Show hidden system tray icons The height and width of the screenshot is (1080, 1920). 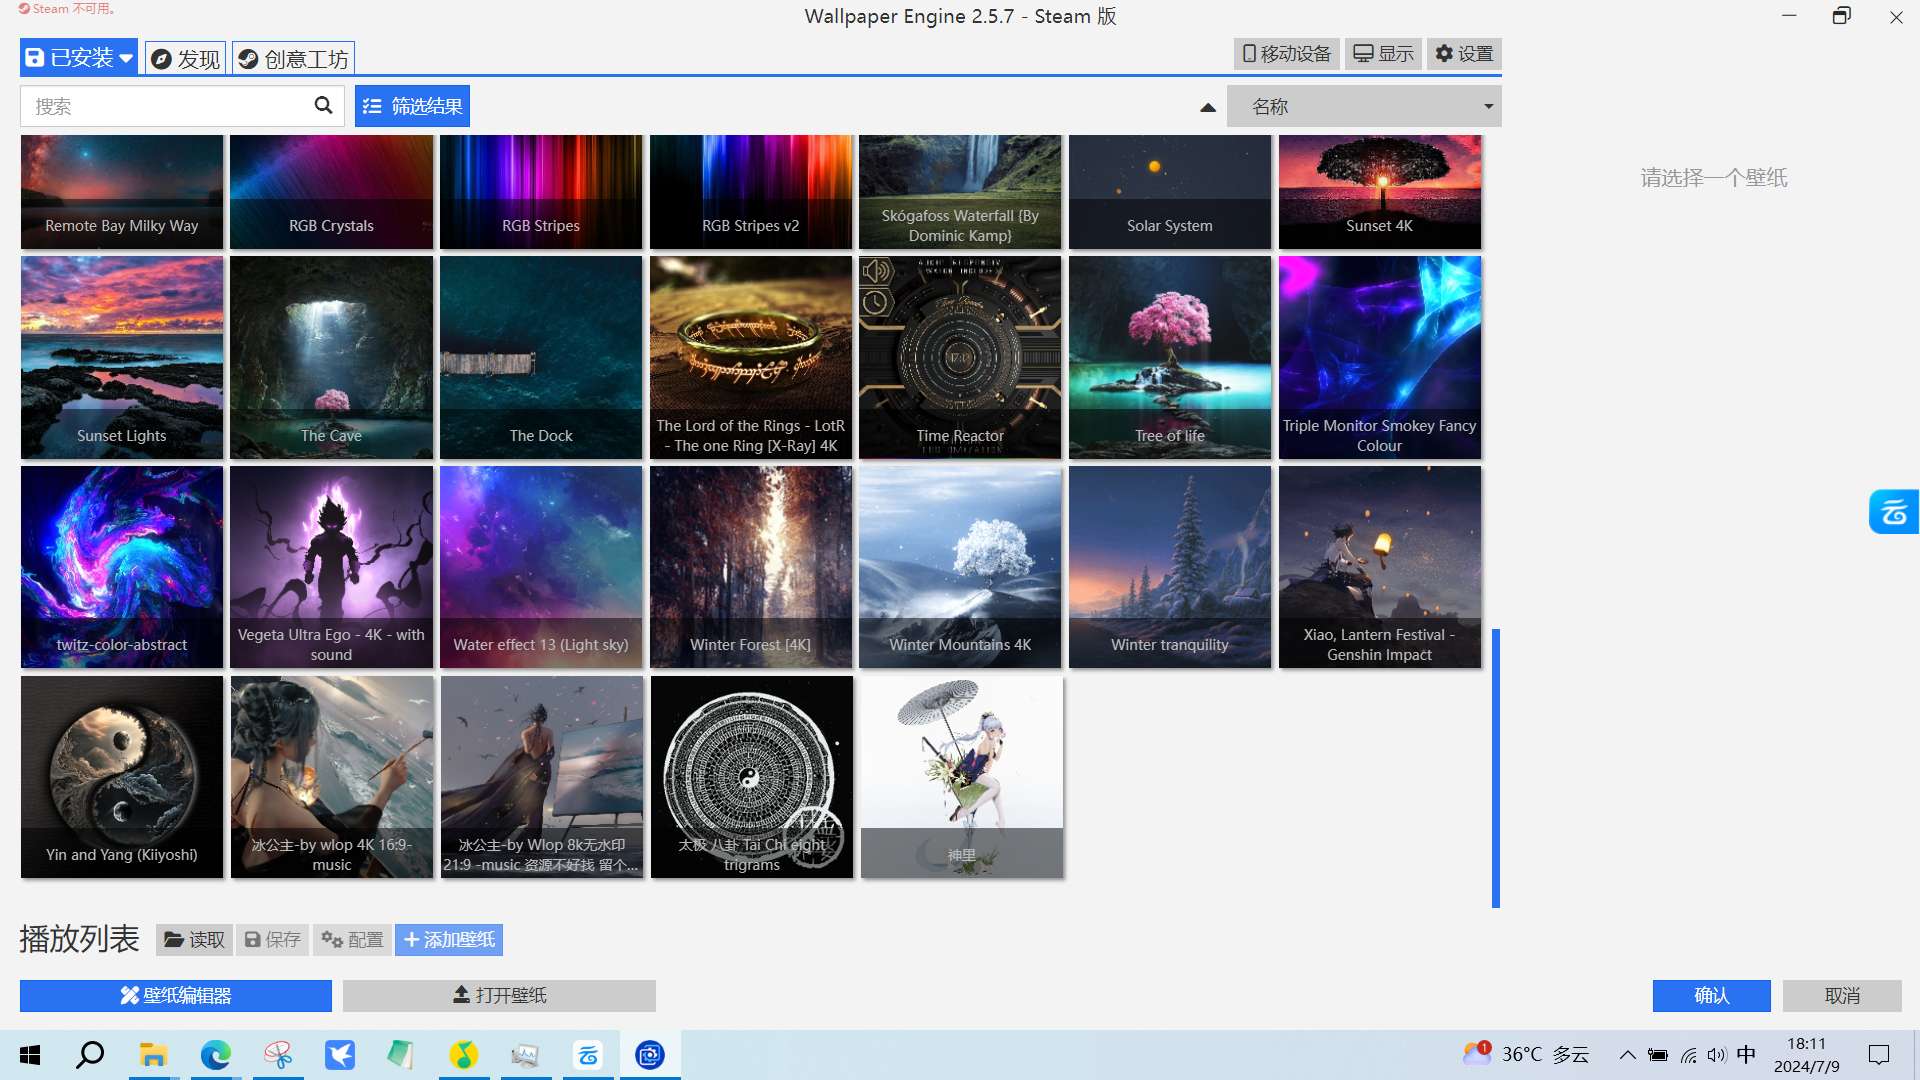point(1628,1055)
